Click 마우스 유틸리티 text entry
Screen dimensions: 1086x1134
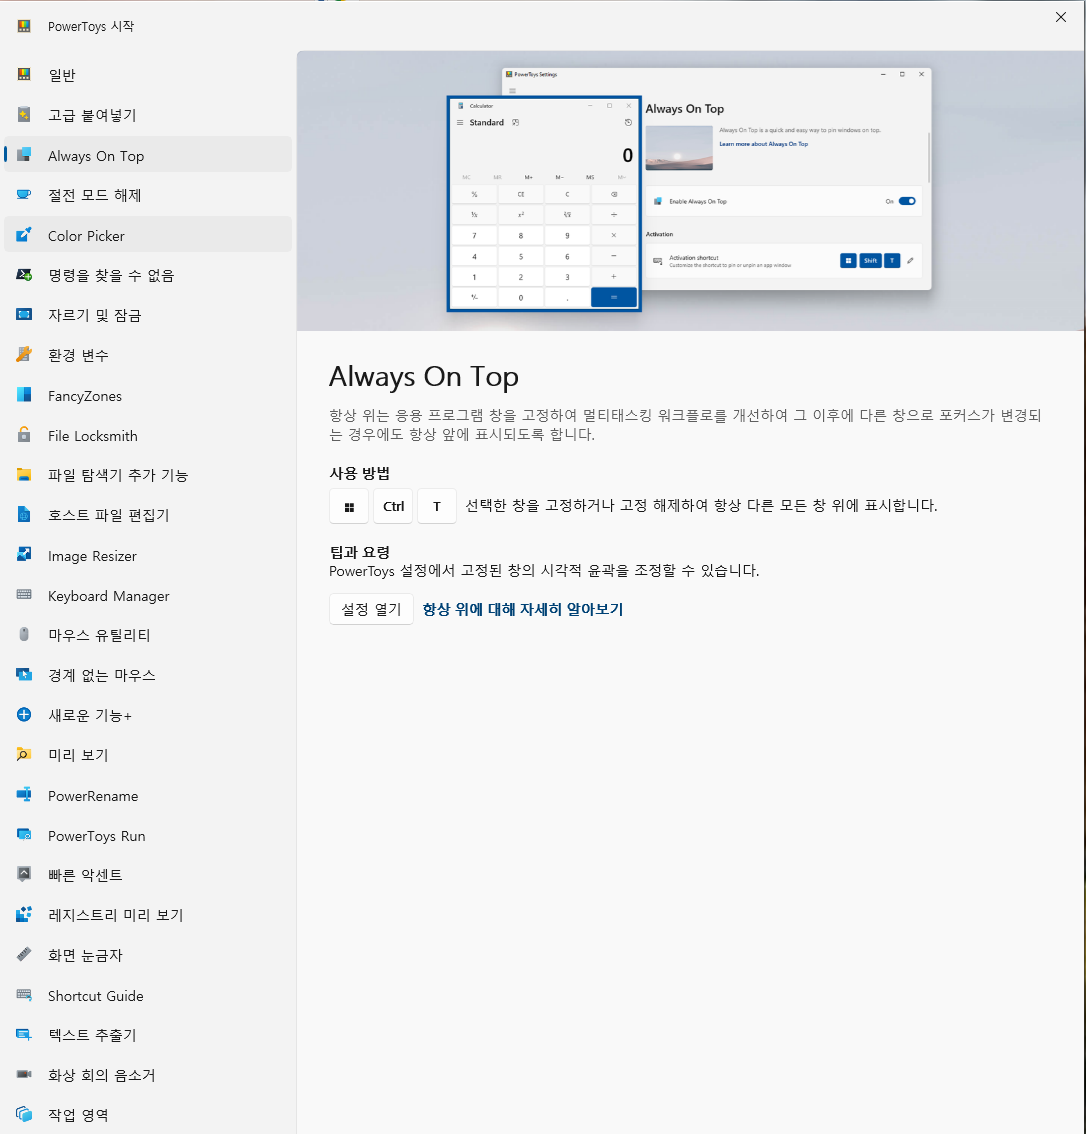point(99,635)
